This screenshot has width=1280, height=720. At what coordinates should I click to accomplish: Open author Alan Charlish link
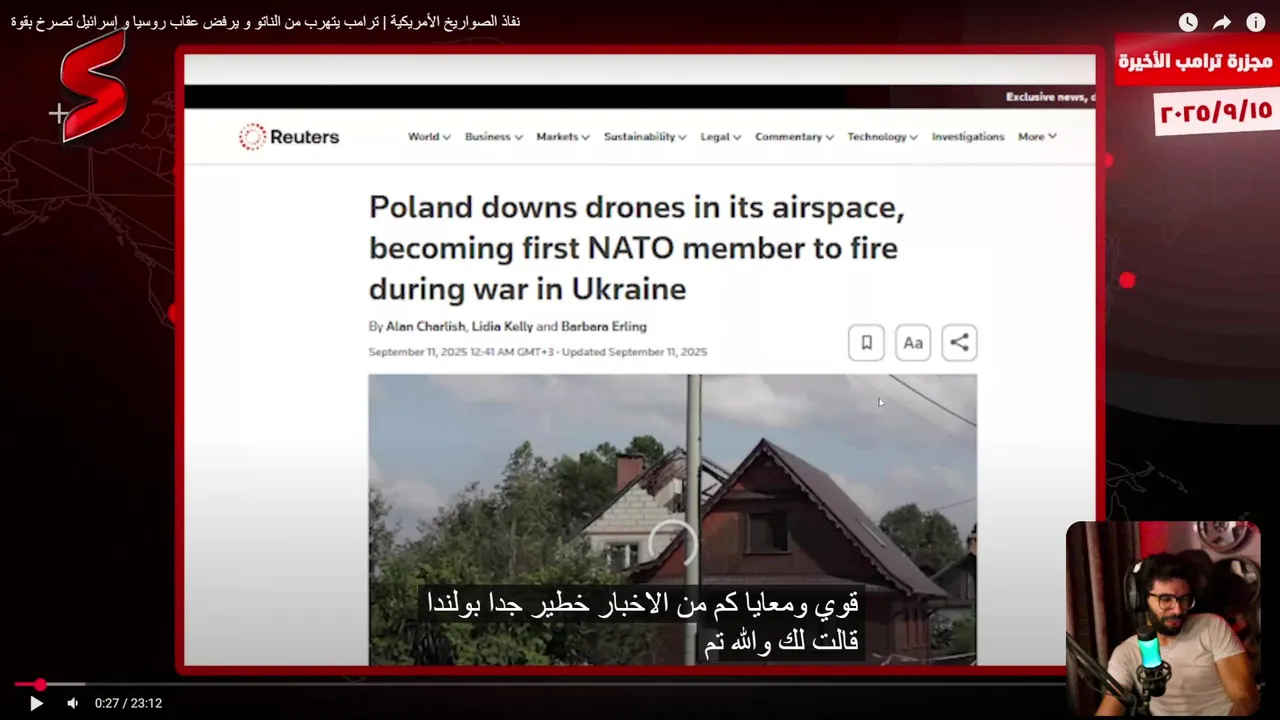(x=425, y=327)
